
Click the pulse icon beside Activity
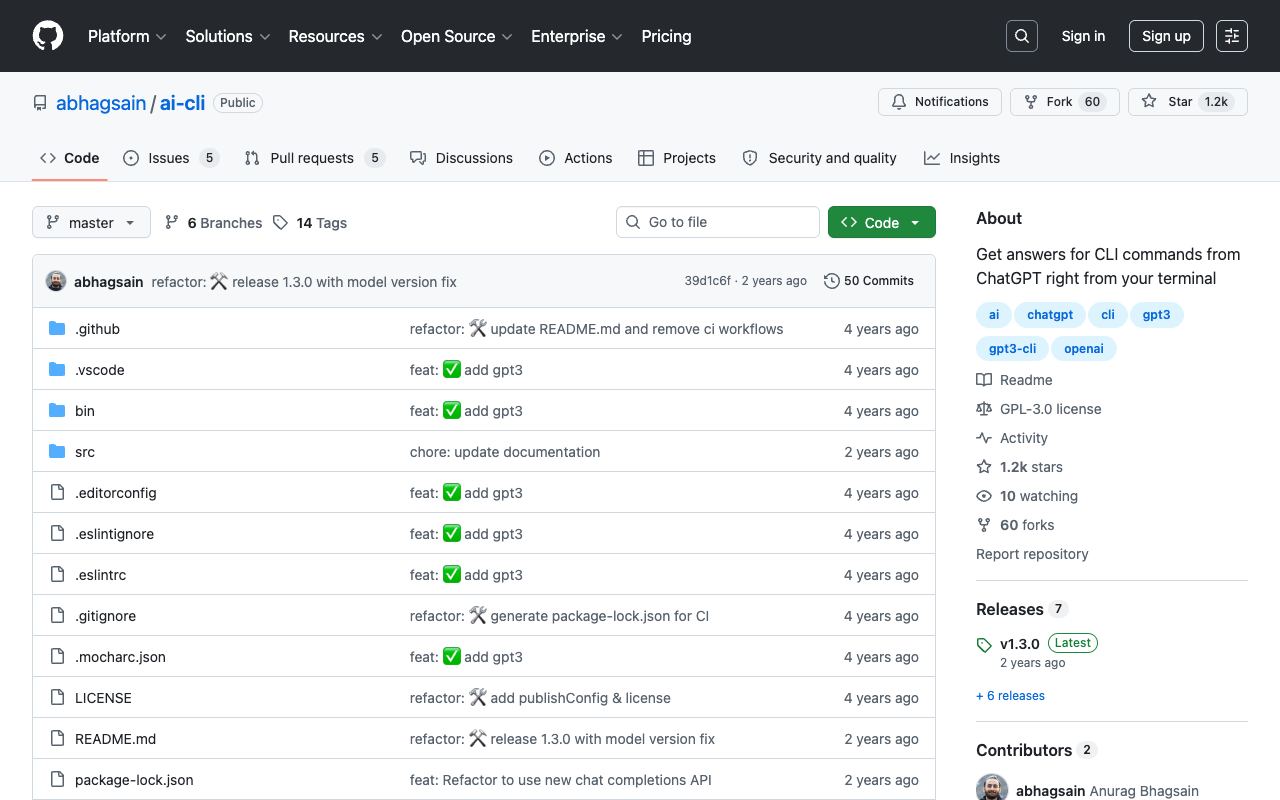(x=984, y=438)
